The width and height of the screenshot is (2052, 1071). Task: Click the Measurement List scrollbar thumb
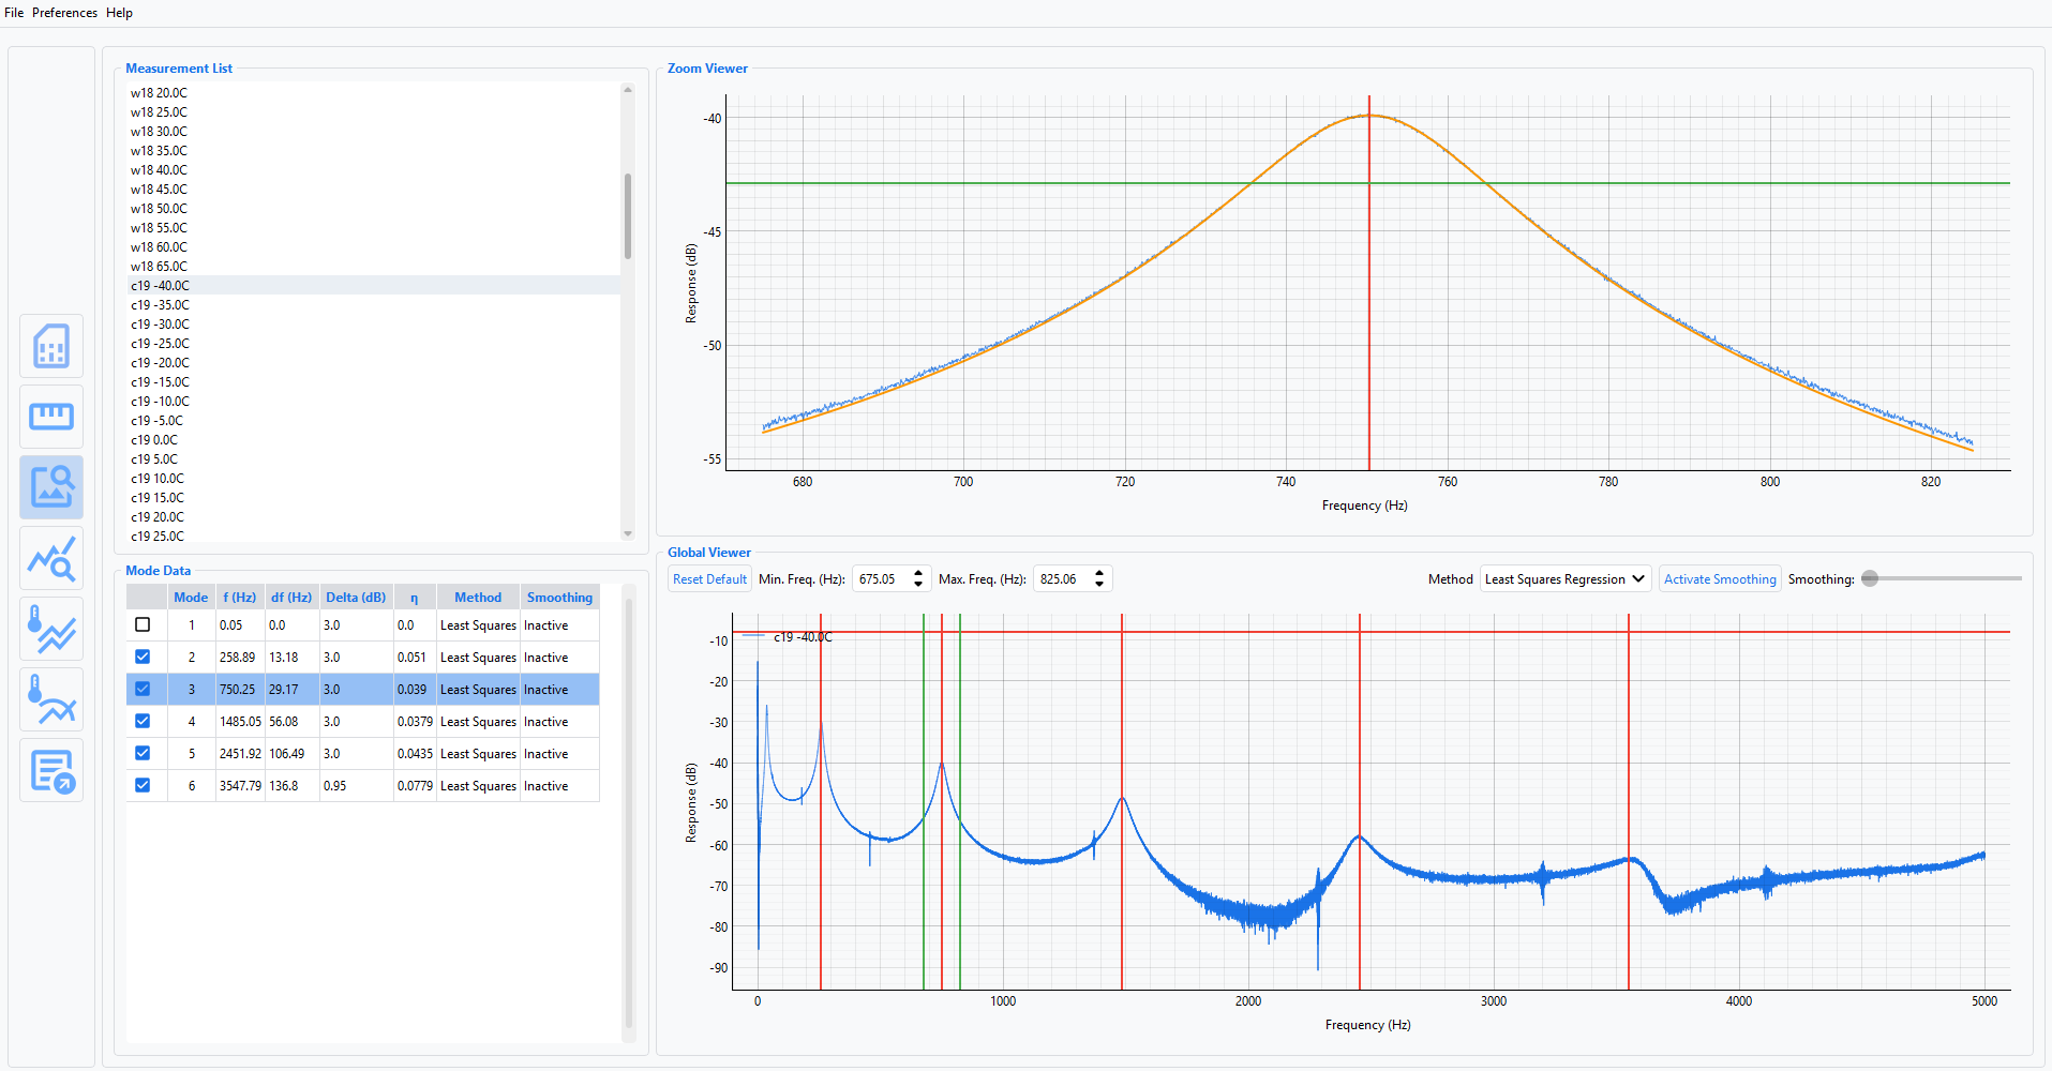coord(628,216)
